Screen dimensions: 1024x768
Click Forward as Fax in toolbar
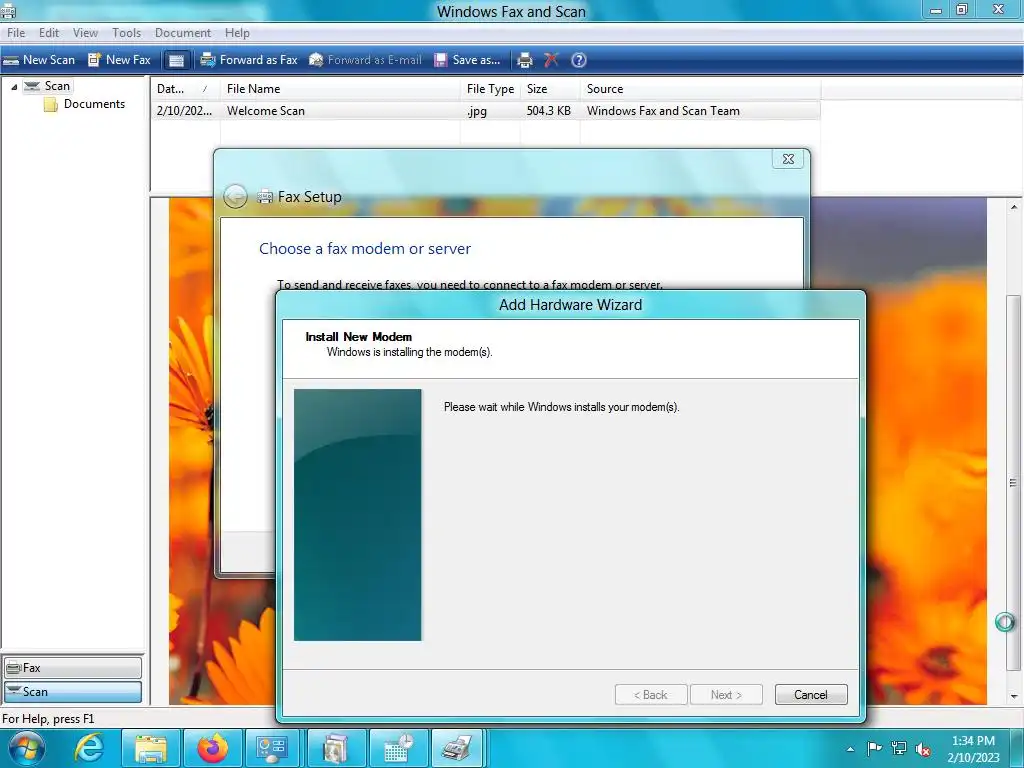click(x=249, y=60)
